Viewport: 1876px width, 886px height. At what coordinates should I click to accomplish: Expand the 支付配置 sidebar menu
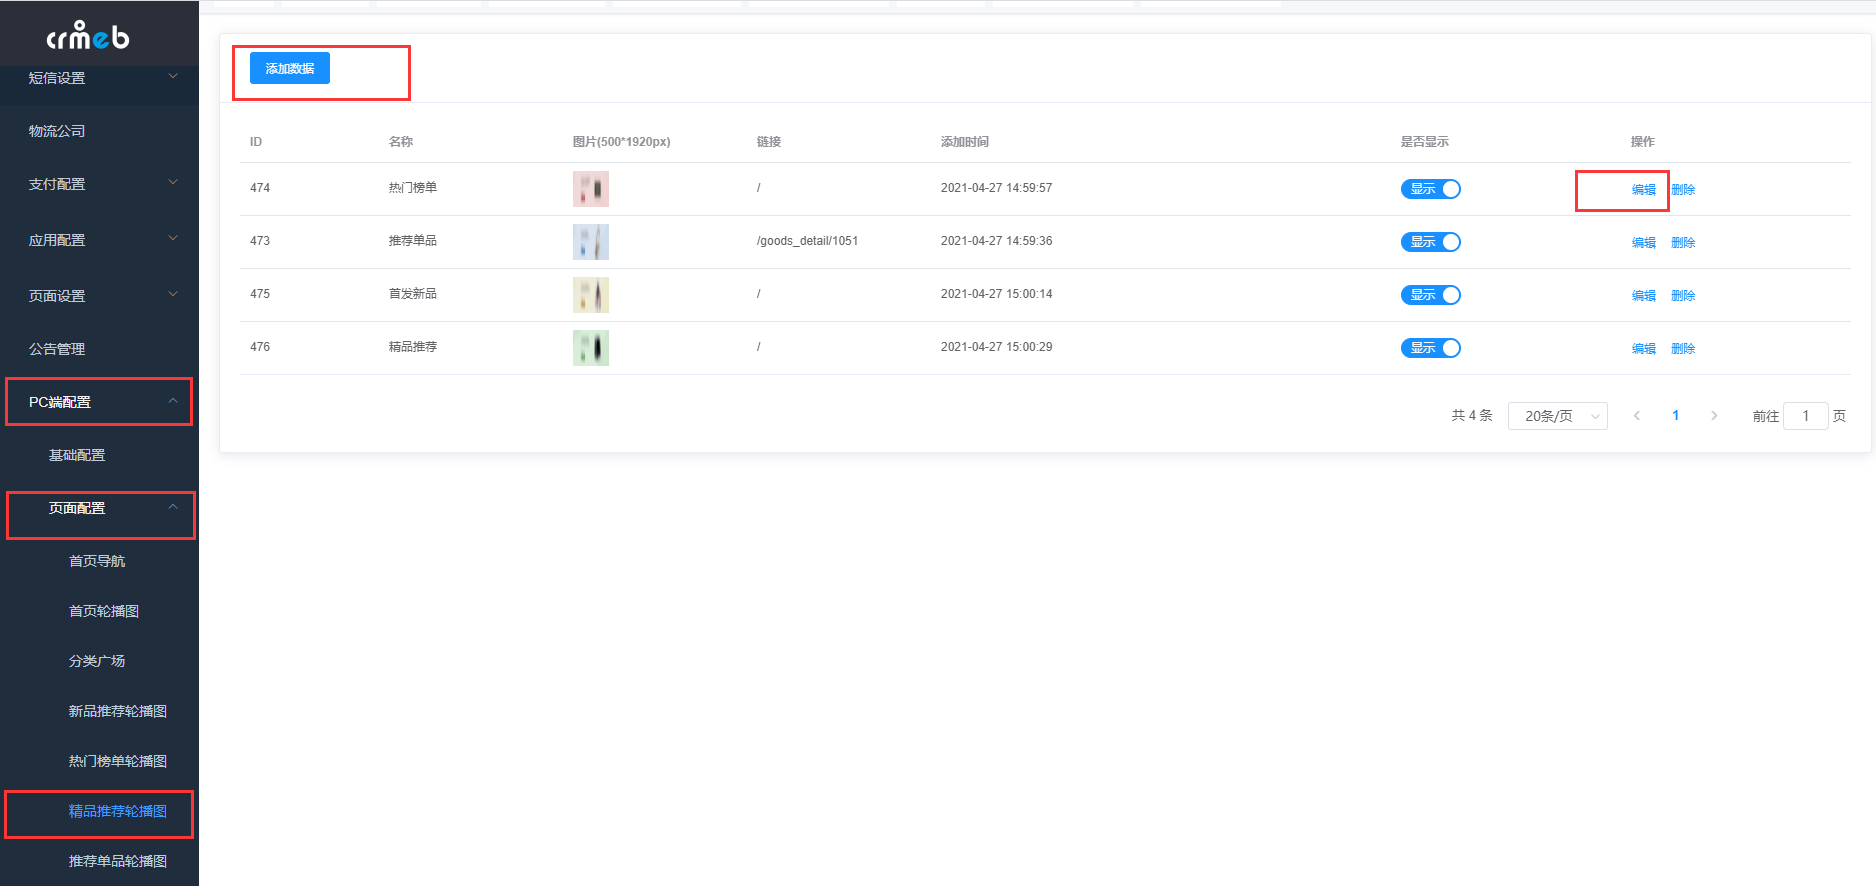(x=99, y=184)
